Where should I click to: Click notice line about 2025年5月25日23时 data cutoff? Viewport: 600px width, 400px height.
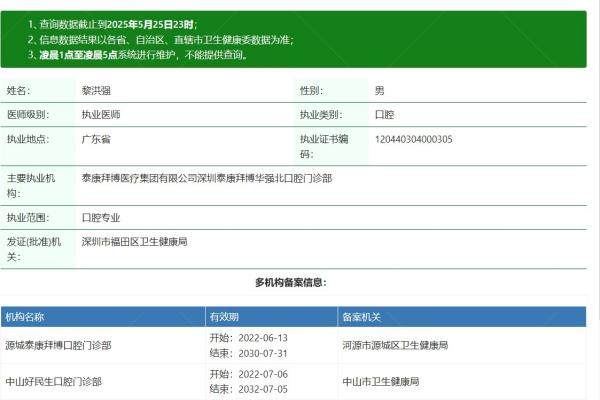(x=112, y=24)
